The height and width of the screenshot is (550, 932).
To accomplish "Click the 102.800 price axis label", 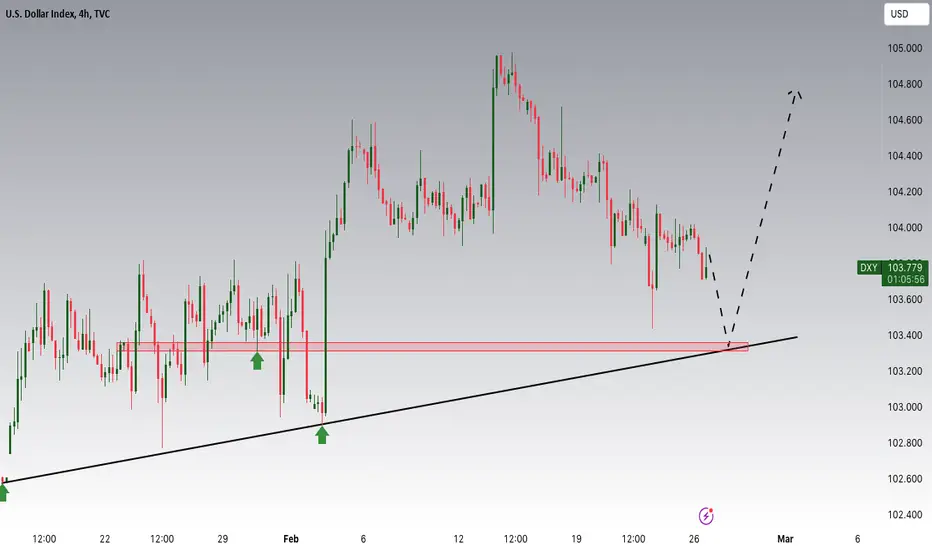I will coord(905,443).
